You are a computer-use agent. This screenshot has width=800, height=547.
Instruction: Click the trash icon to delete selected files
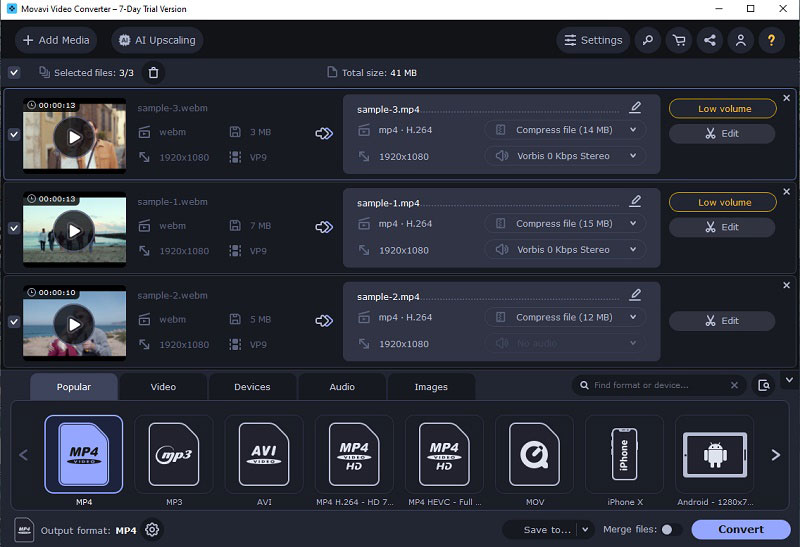pyautogui.click(x=153, y=73)
